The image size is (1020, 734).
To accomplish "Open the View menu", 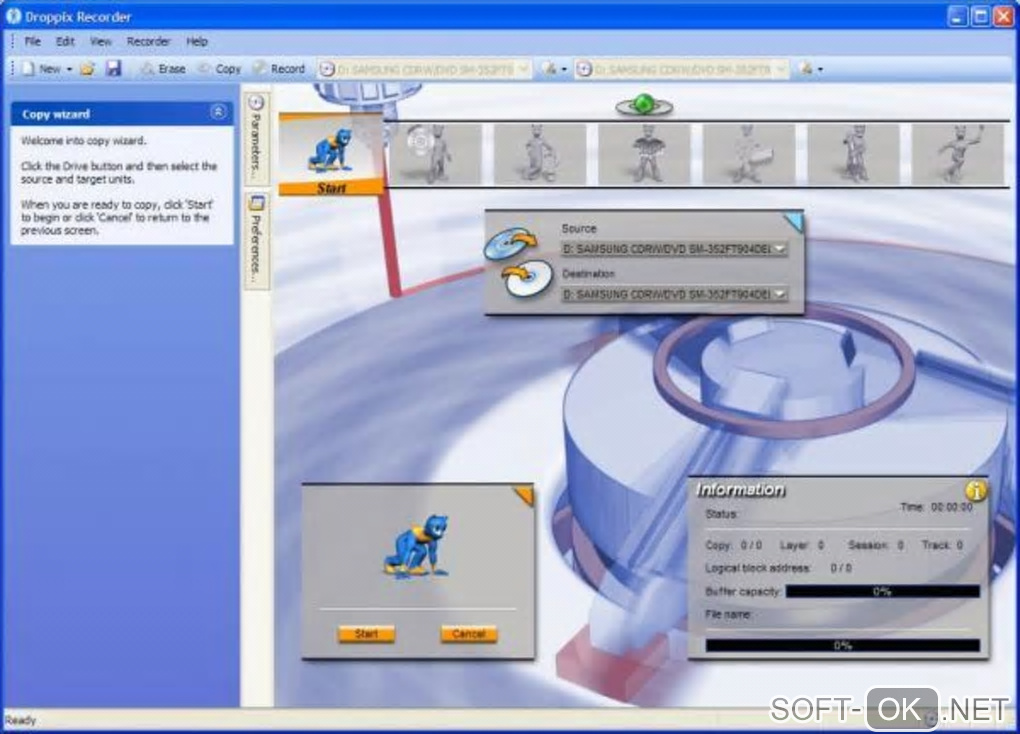I will click(100, 42).
